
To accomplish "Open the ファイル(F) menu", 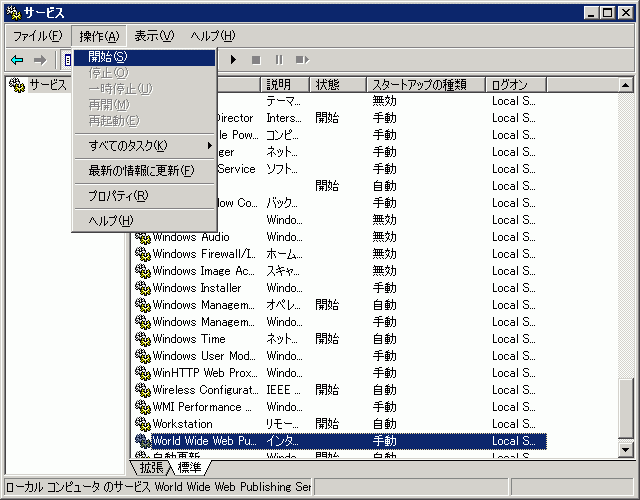I will pyautogui.click(x=38, y=36).
